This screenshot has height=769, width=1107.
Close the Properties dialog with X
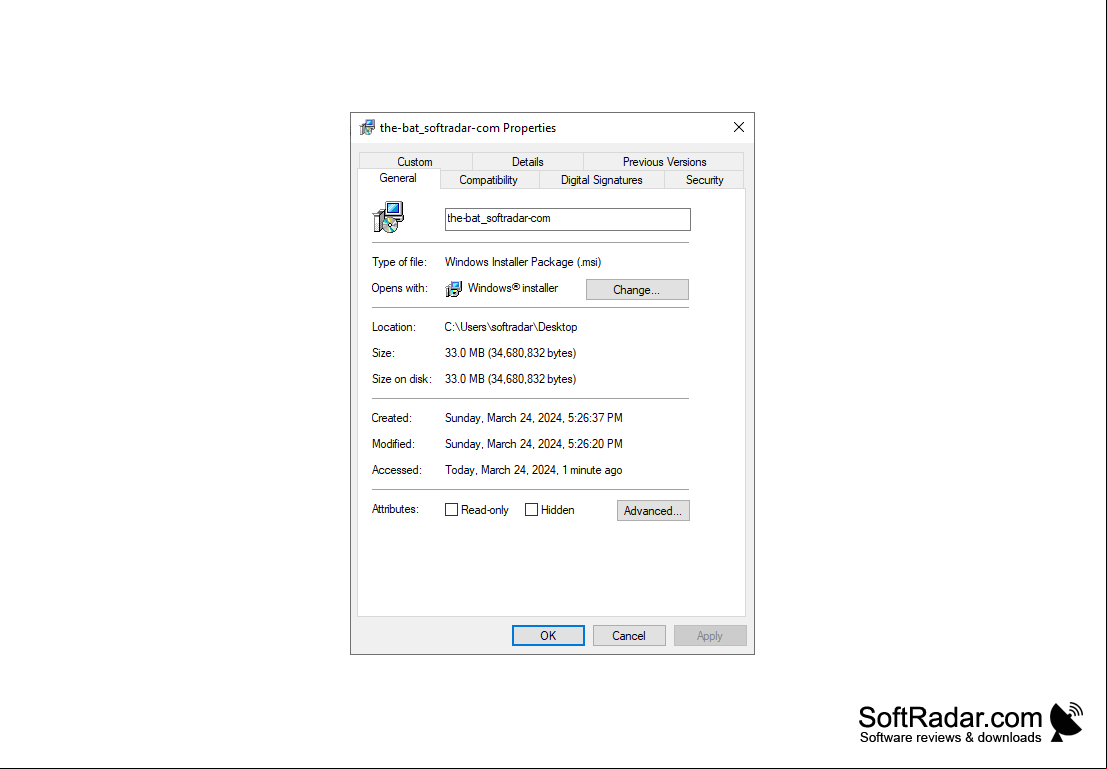point(738,127)
